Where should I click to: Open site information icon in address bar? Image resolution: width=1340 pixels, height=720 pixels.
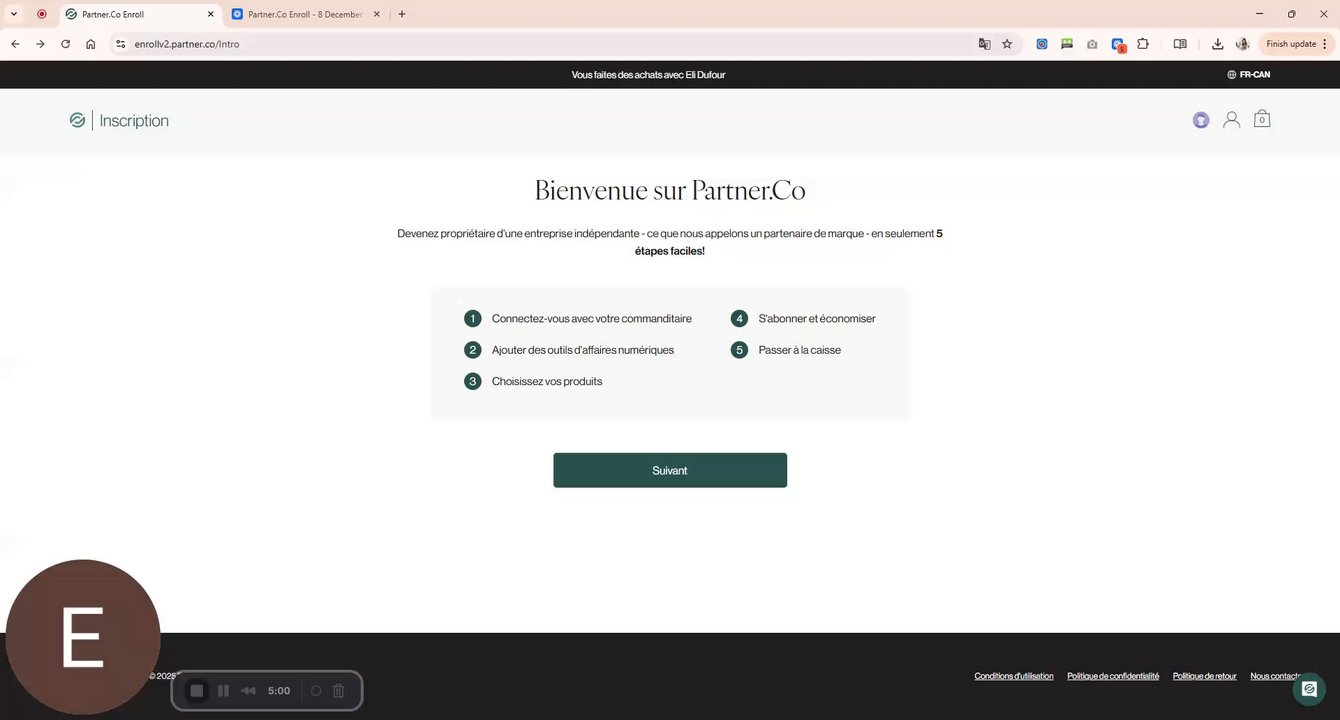click(x=120, y=44)
